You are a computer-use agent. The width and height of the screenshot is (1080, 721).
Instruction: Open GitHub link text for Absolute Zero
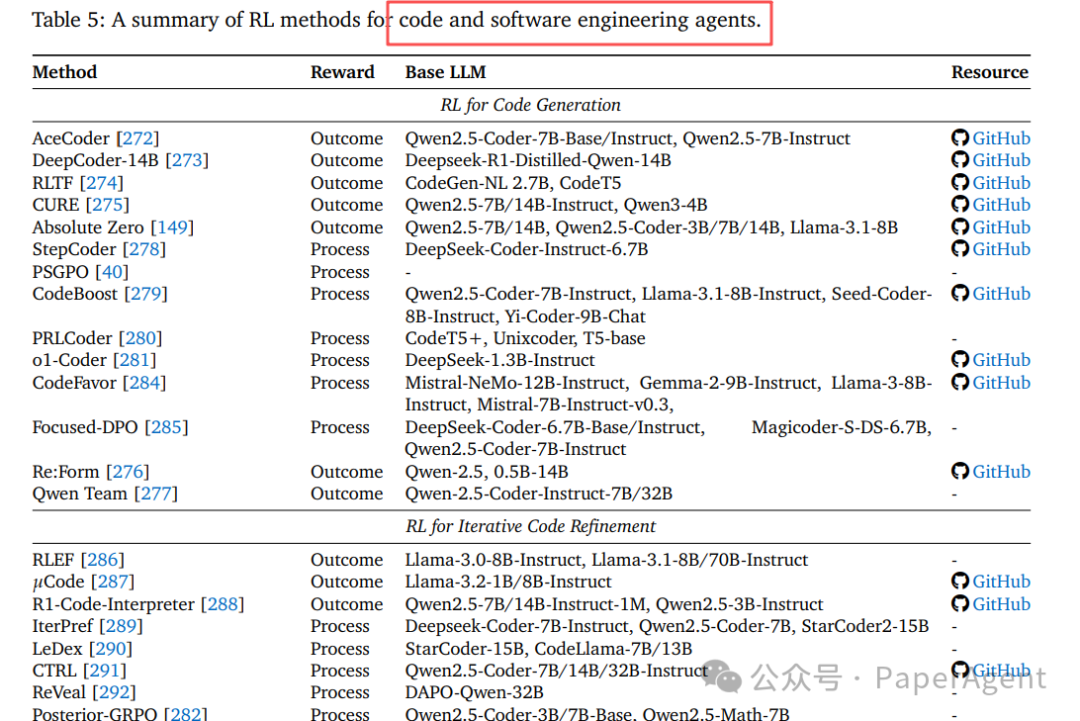click(x=1001, y=228)
